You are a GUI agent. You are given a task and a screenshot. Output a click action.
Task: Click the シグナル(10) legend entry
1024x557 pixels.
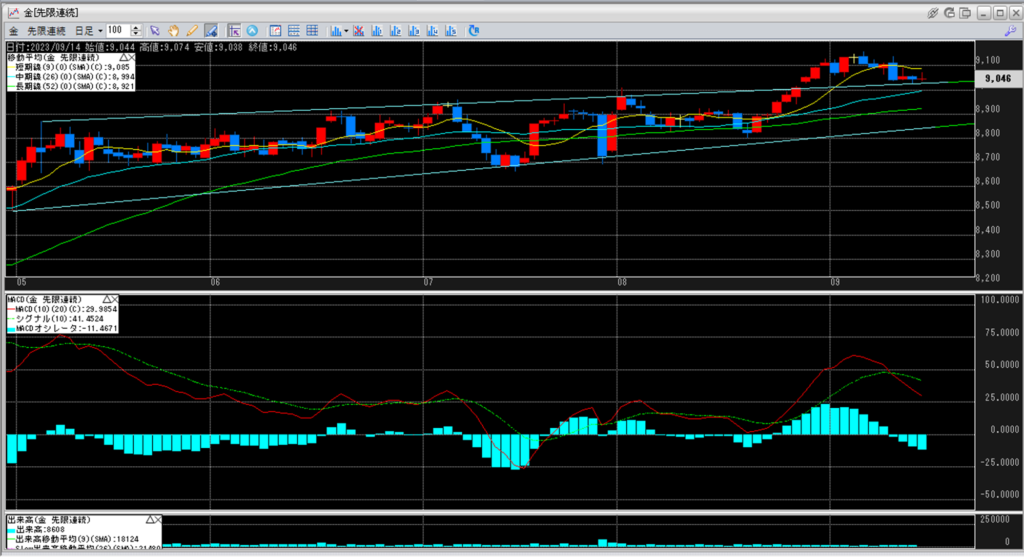tap(56, 319)
